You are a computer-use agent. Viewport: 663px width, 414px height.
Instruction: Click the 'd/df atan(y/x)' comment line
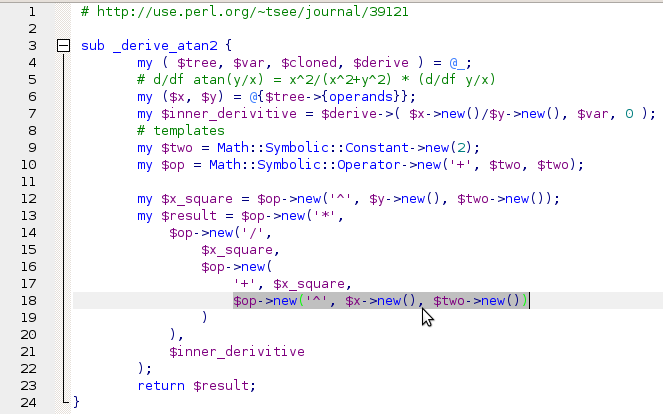(x=316, y=80)
